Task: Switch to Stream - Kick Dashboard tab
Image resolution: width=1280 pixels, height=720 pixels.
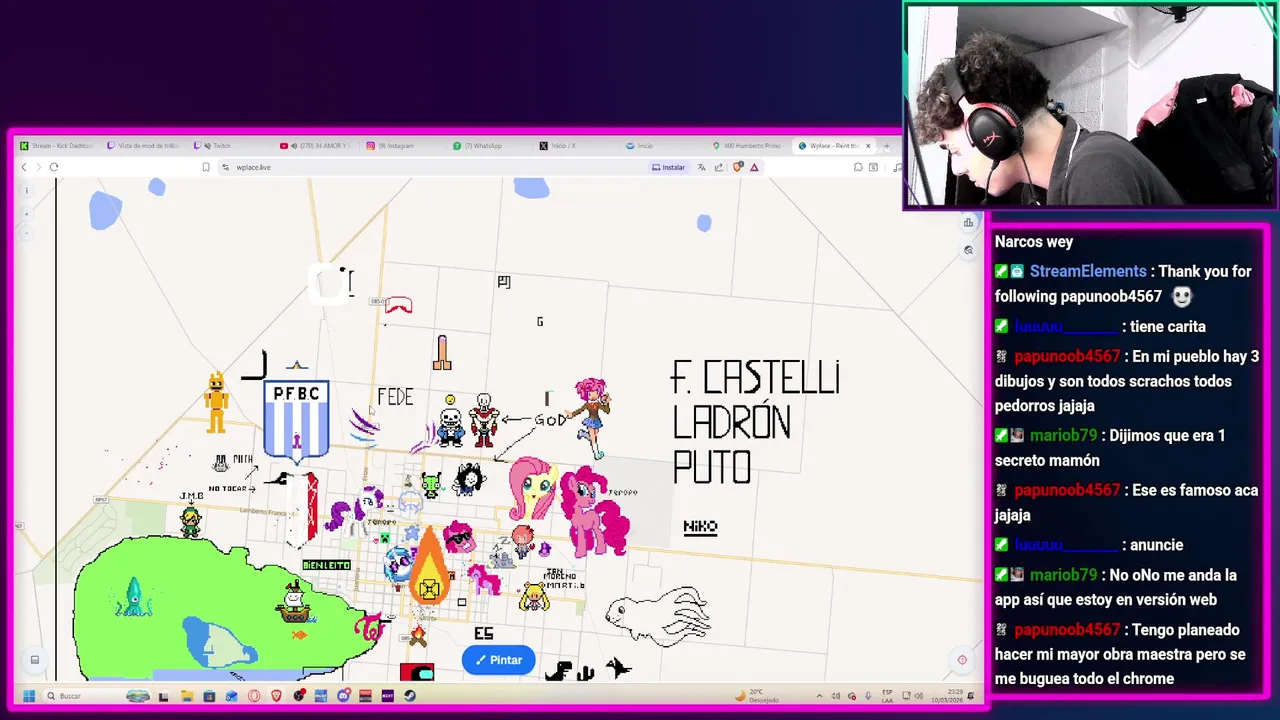Action: [58, 146]
